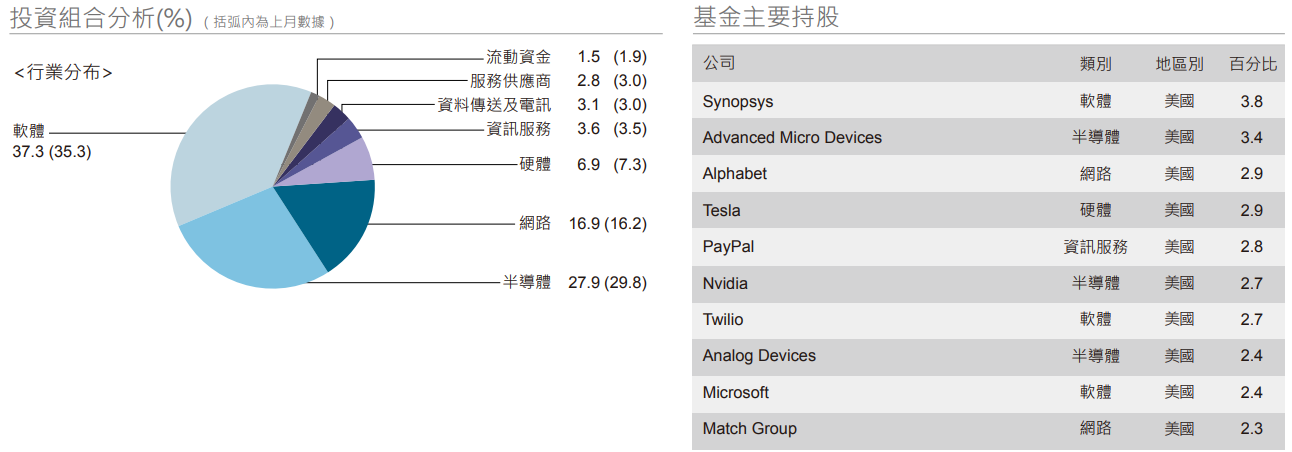The image size is (1292, 452).
Task: Click the Tesla company cell
Action: 722,210
